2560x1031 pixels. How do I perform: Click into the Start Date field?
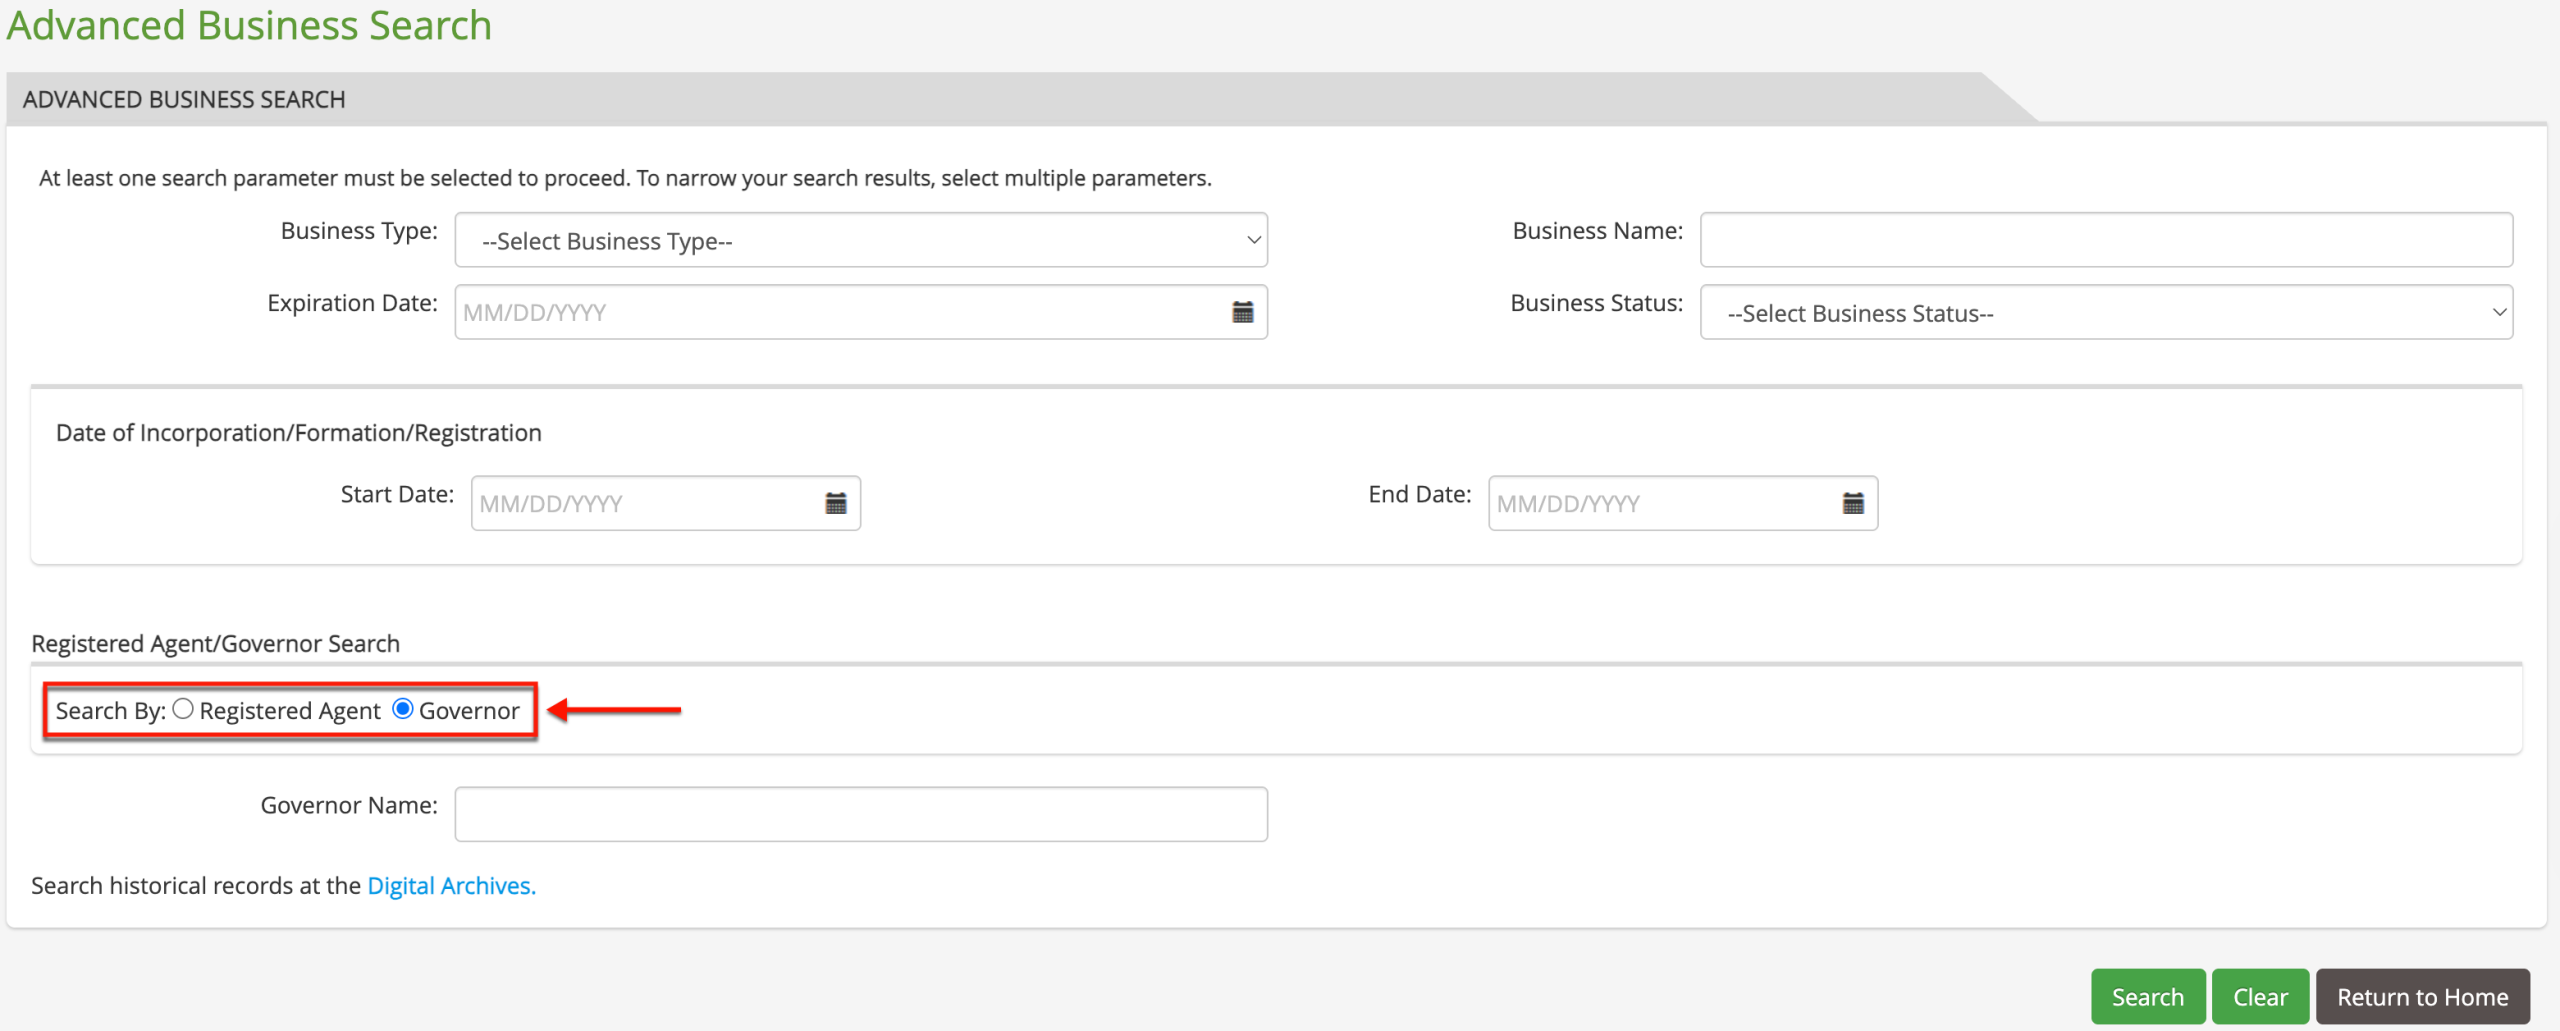click(x=666, y=503)
